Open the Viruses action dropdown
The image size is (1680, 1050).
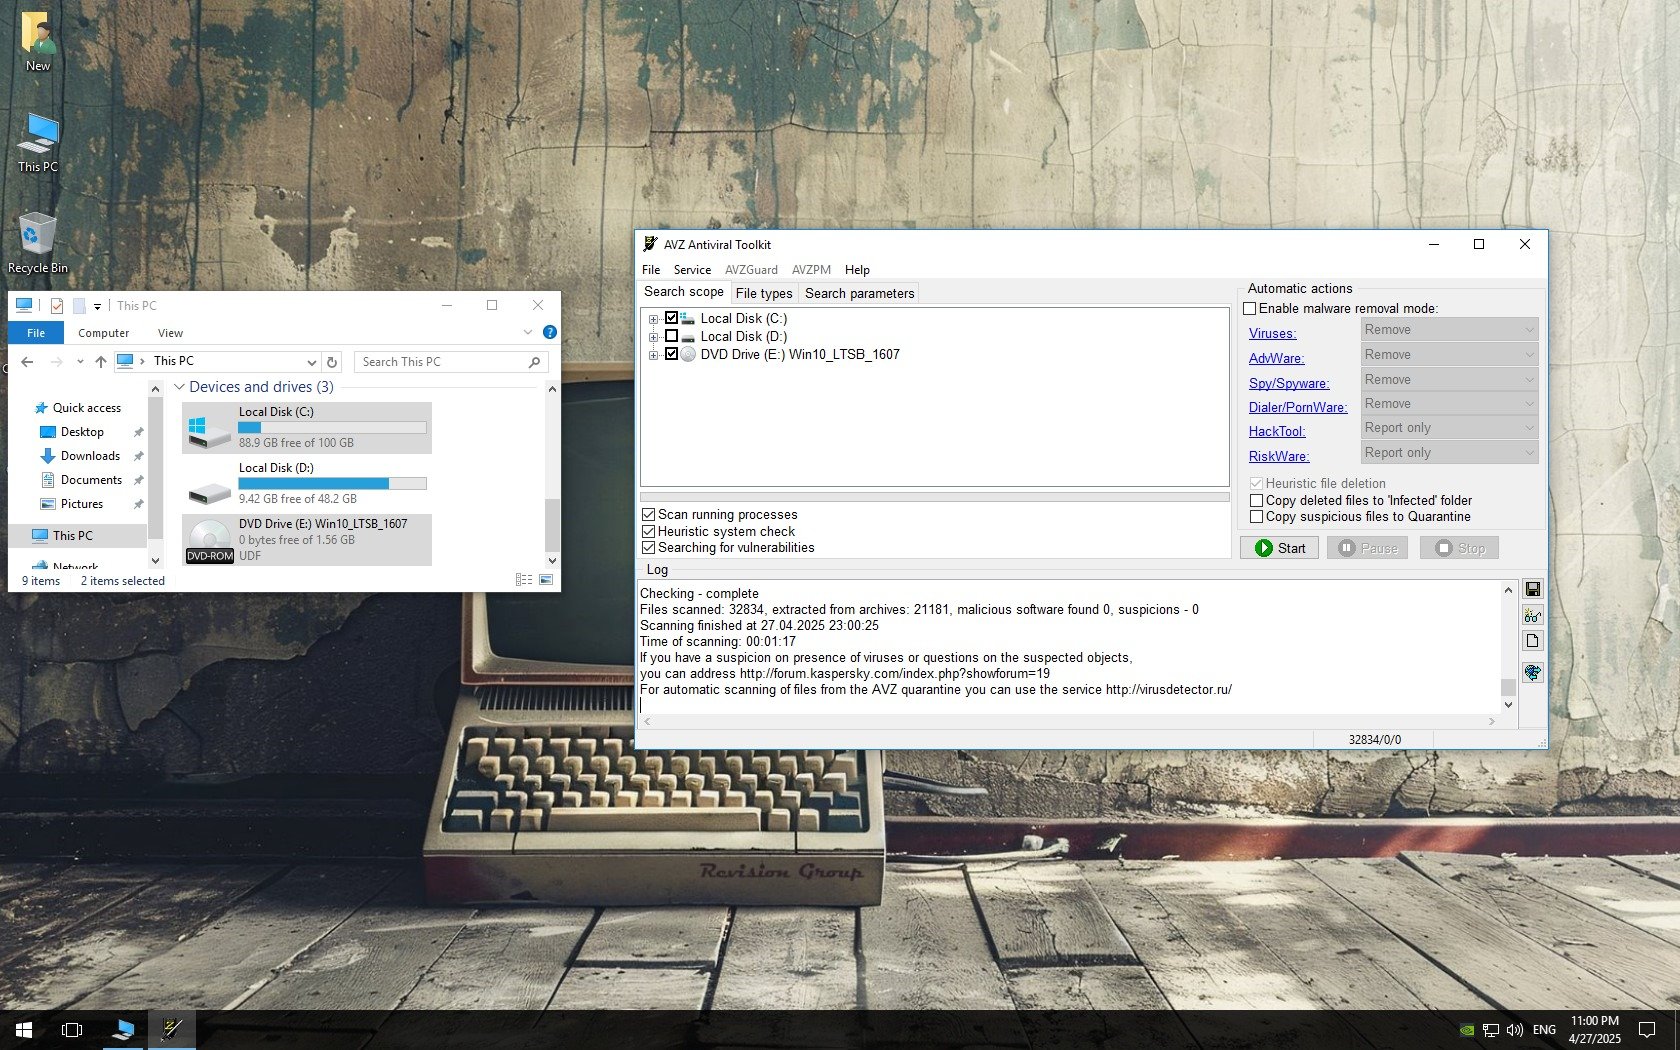[1449, 330]
